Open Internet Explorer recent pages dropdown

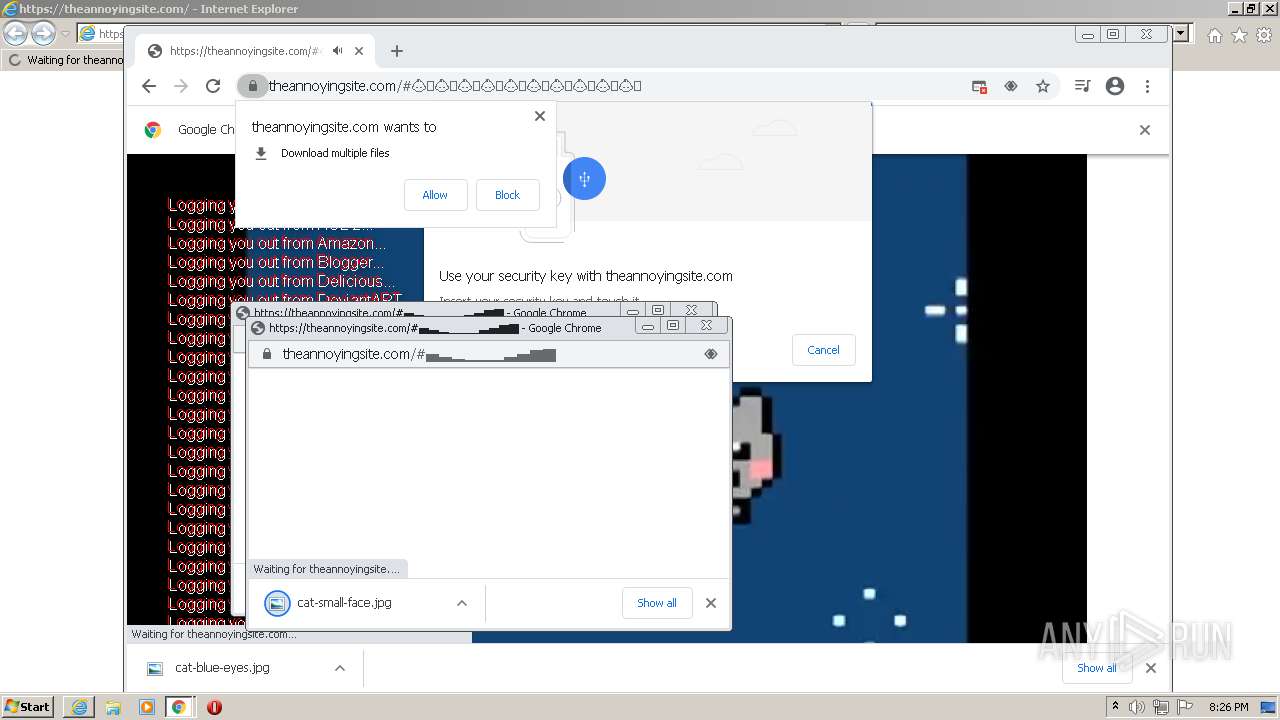click(x=65, y=34)
